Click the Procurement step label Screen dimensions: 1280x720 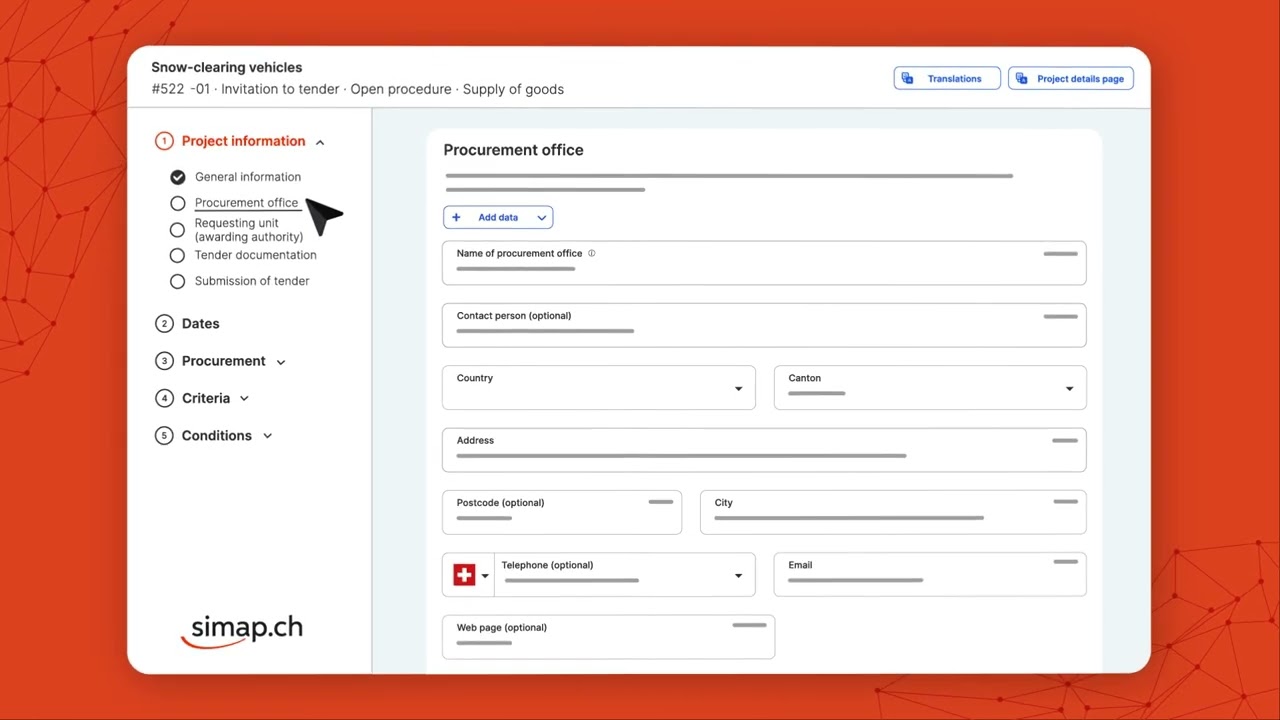224,361
